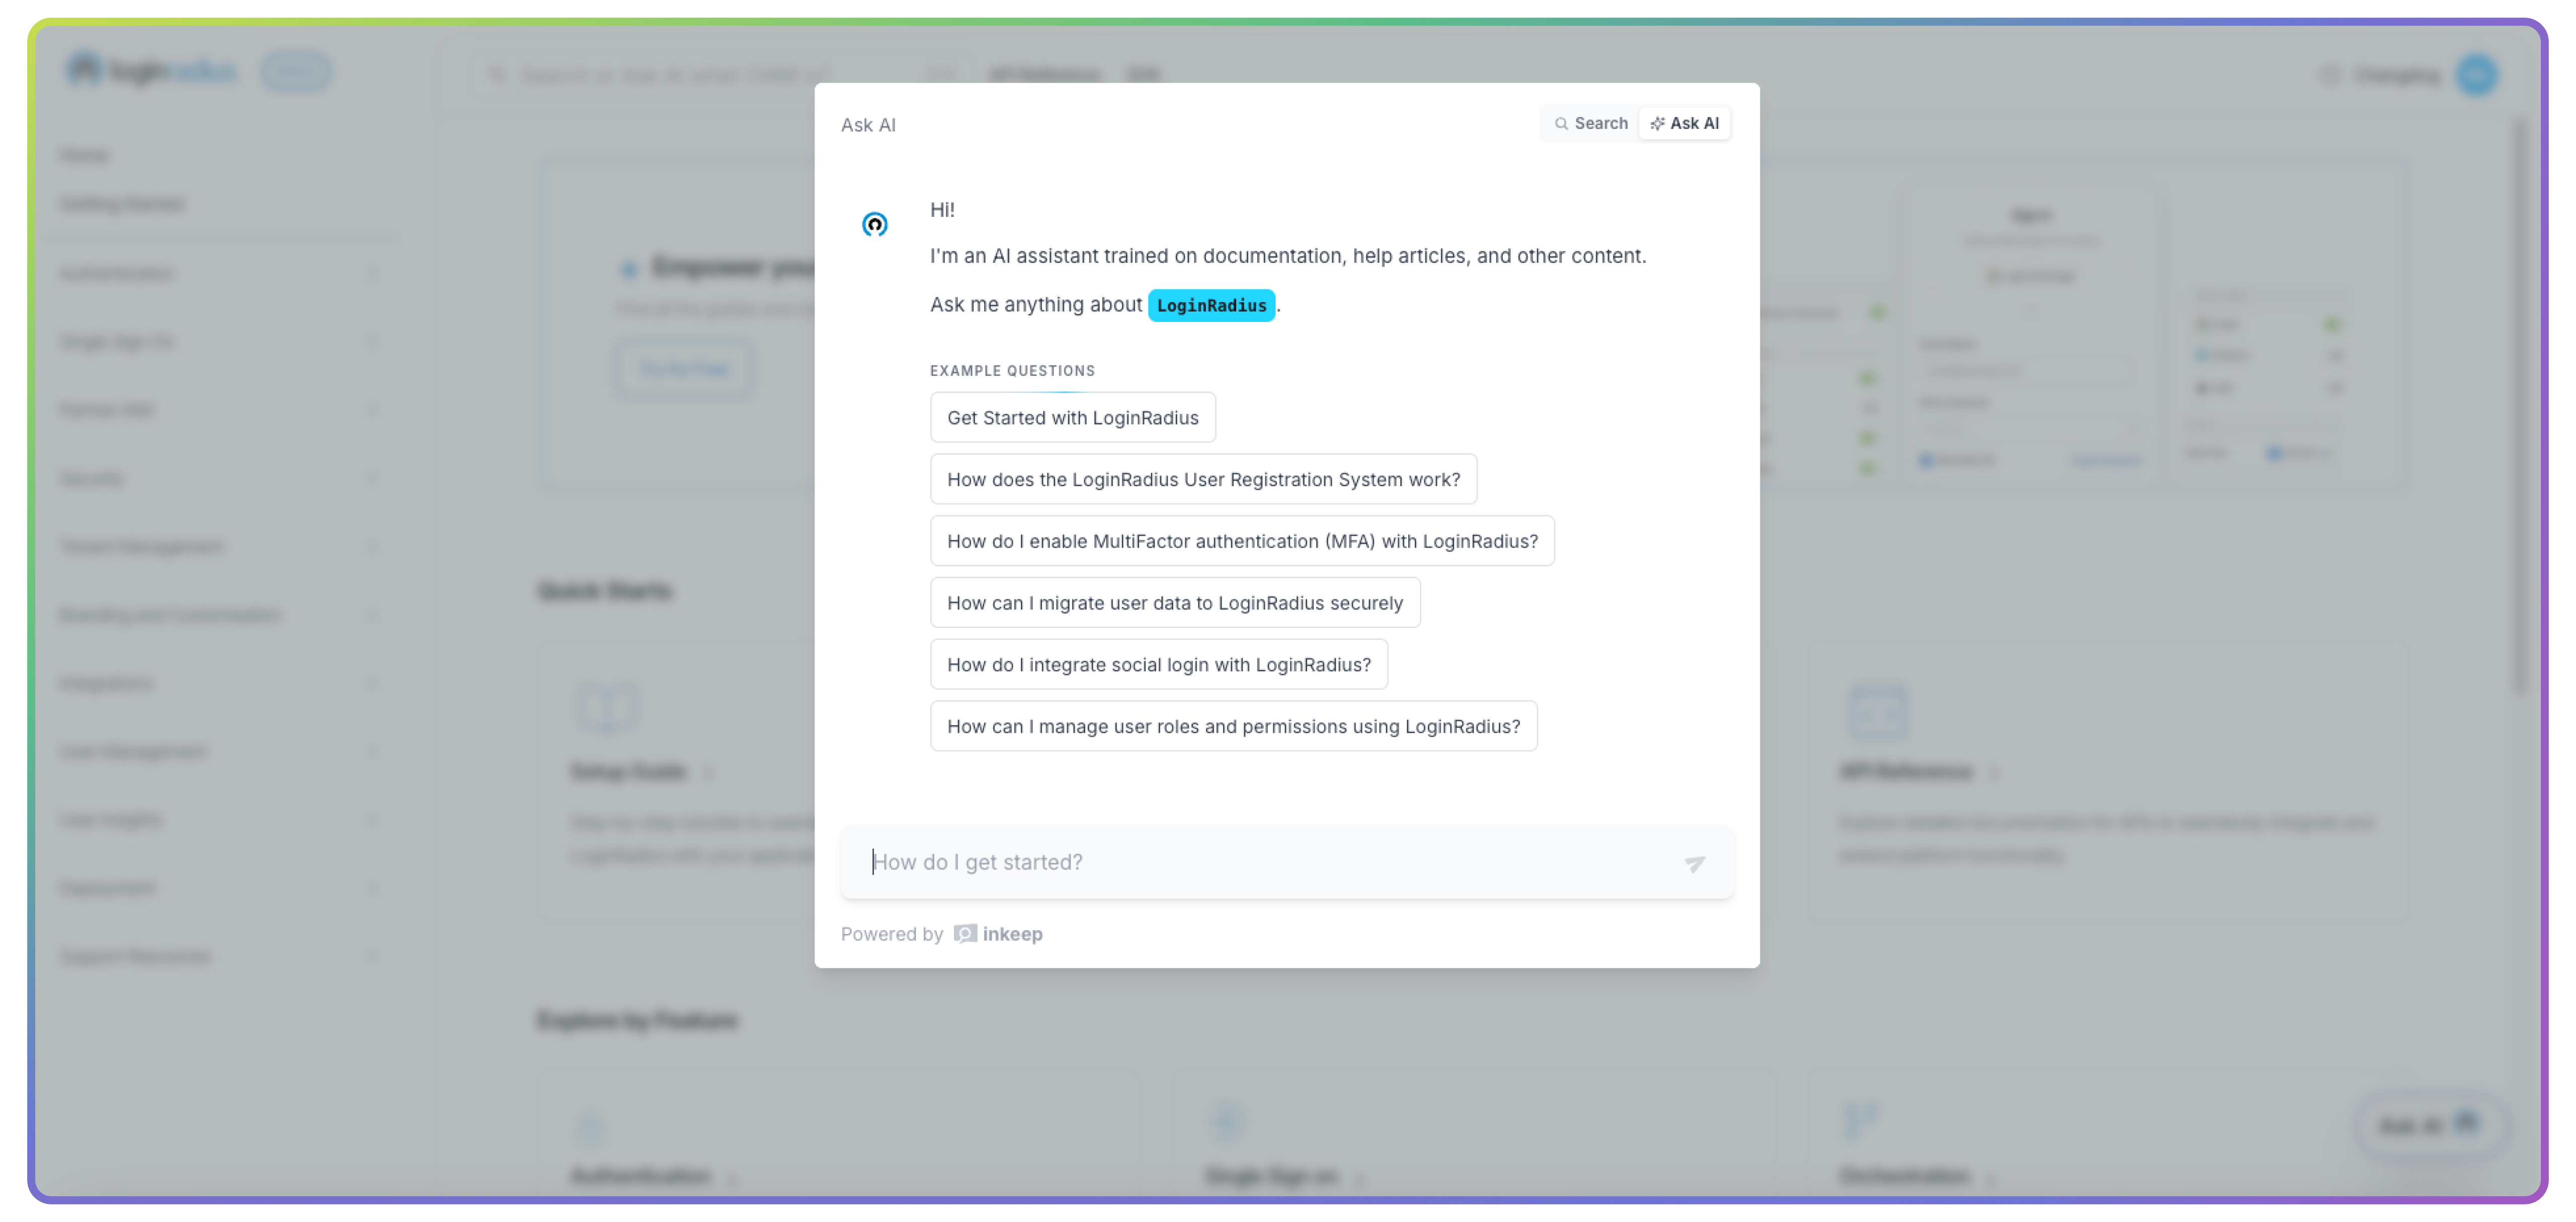Image resolution: width=2576 pixels, height=1222 pixels.
Task: Select the Get Started with LoginRadius question
Action: pyautogui.click(x=1072, y=417)
